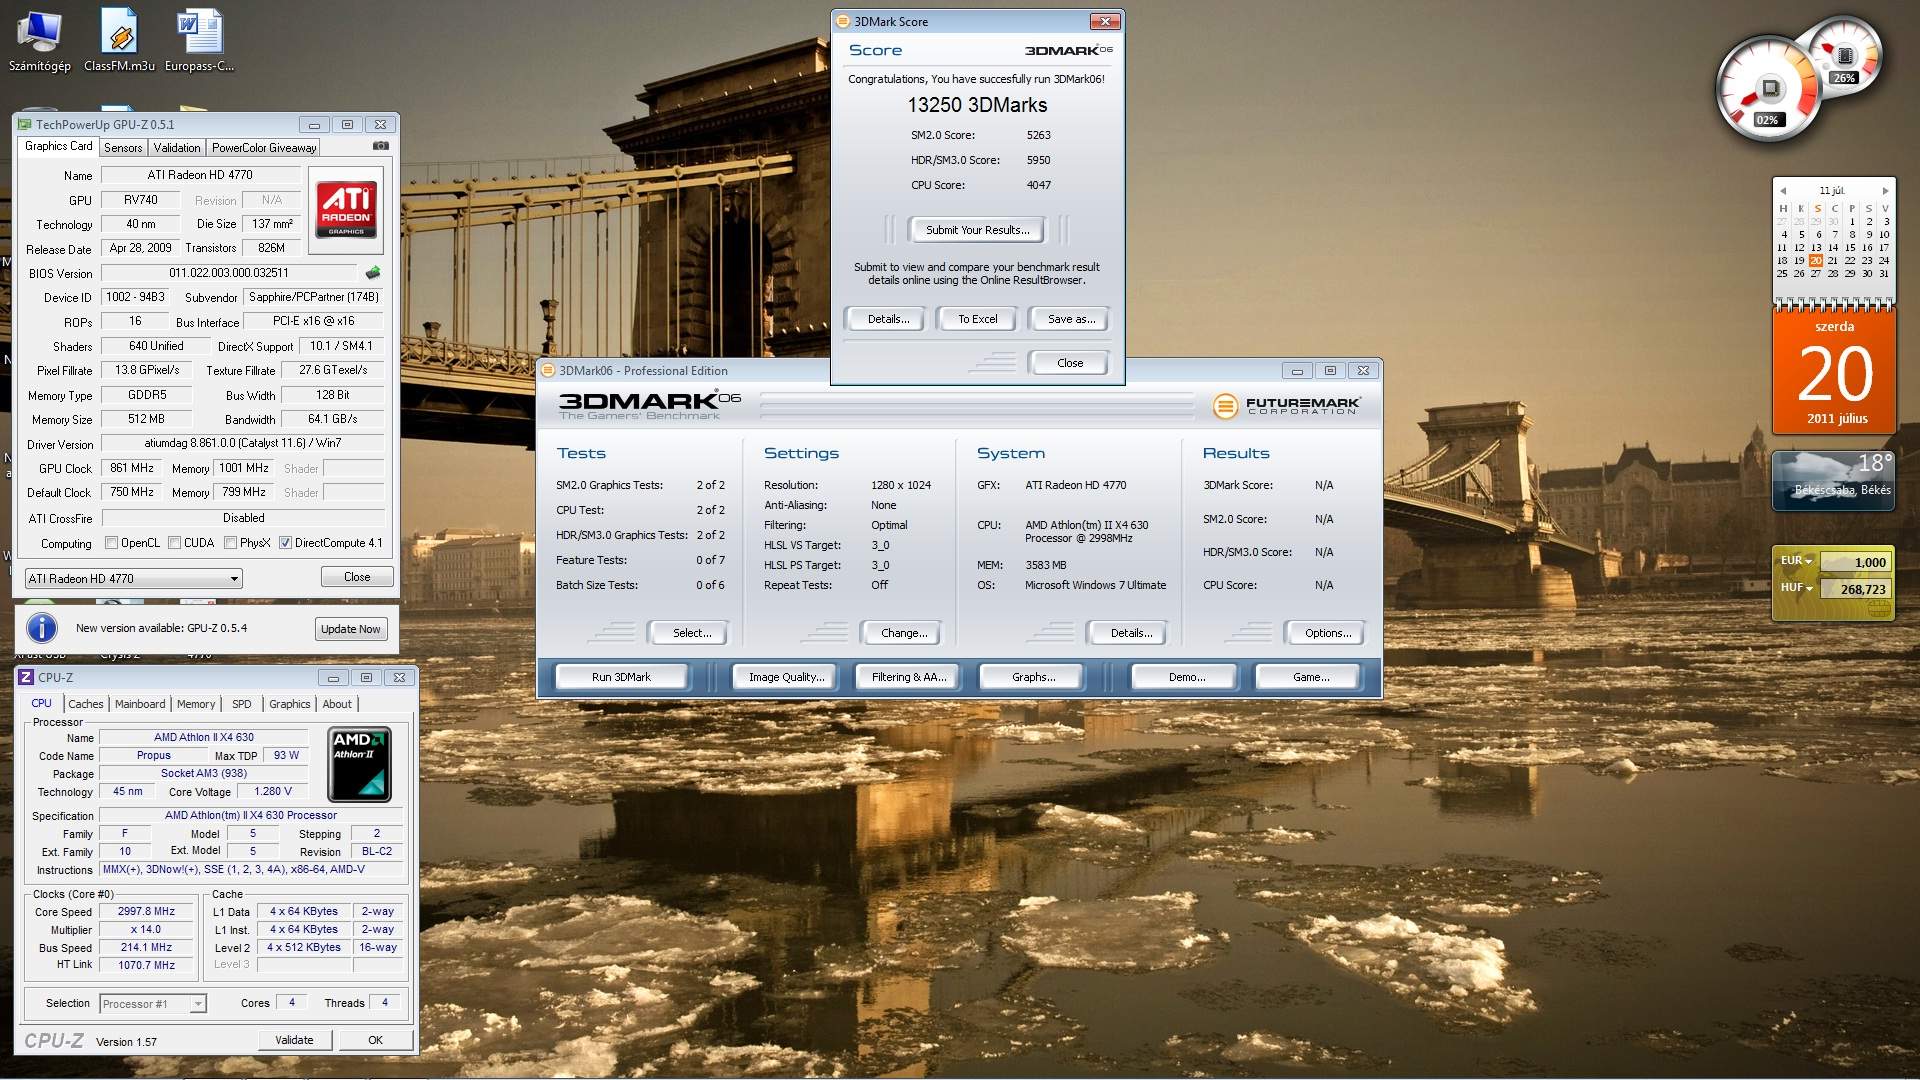Click the ATI Radeon logo in GPU-Z
Screen dimensions: 1920x1080
[346, 209]
